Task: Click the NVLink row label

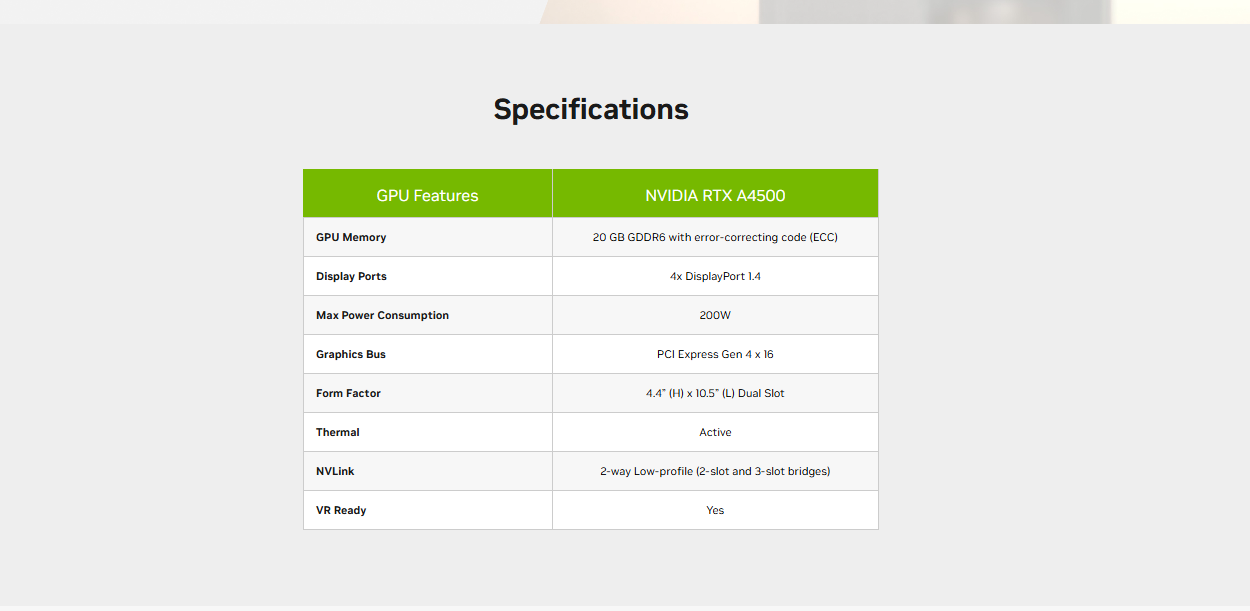Action: (335, 471)
